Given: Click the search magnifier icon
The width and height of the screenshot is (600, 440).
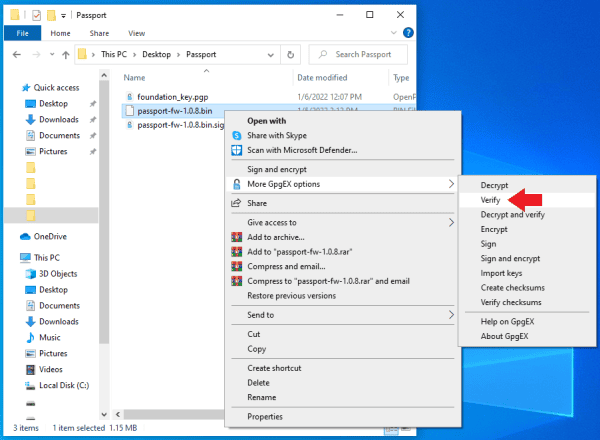Looking at the screenshot, I should 323,54.
